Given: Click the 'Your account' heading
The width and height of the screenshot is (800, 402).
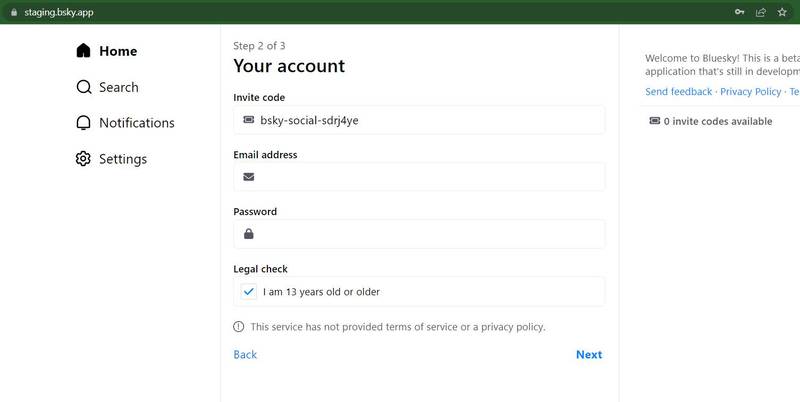Looking at the screenshot, I should [289, 66].
